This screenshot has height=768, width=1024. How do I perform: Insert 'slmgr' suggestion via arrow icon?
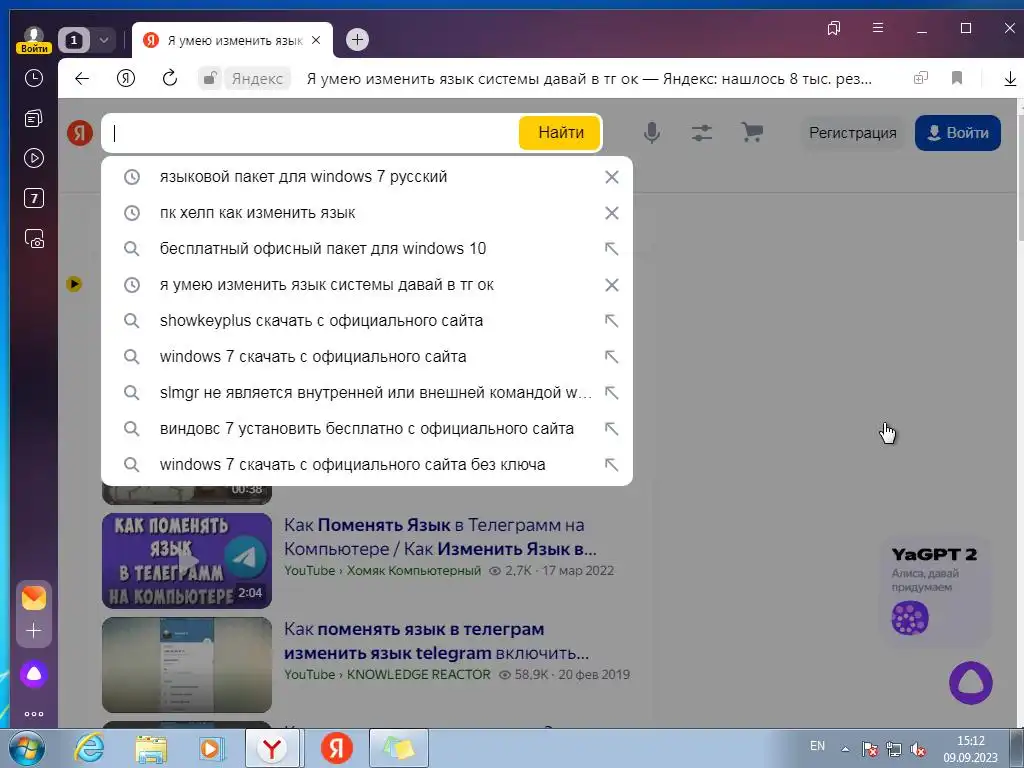[611, 392]
